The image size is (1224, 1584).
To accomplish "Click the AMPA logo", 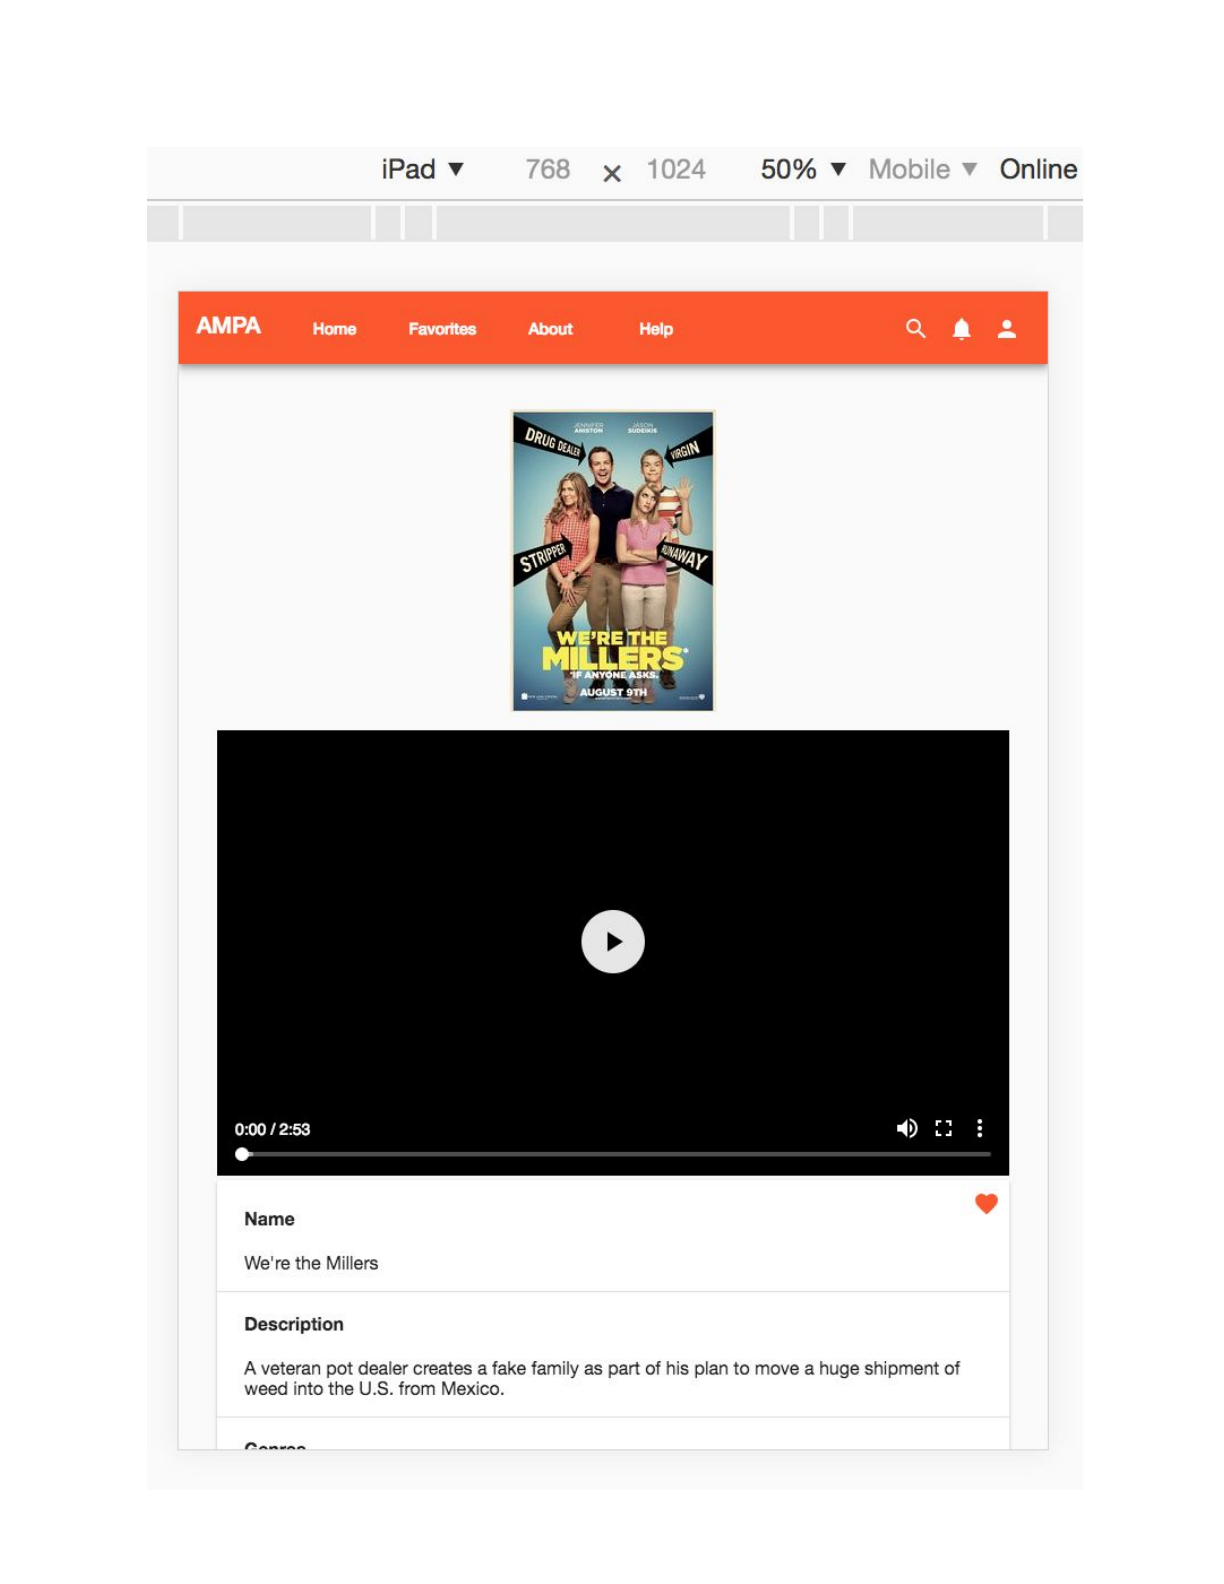I will tap(228, 325).
